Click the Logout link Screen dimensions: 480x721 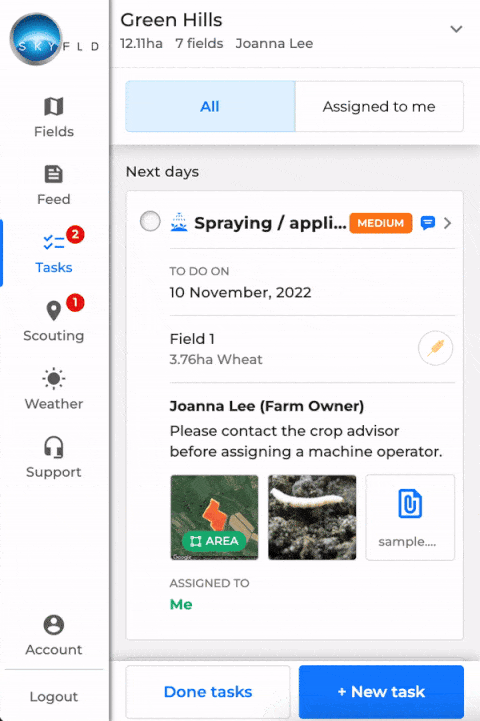[54, 697]
